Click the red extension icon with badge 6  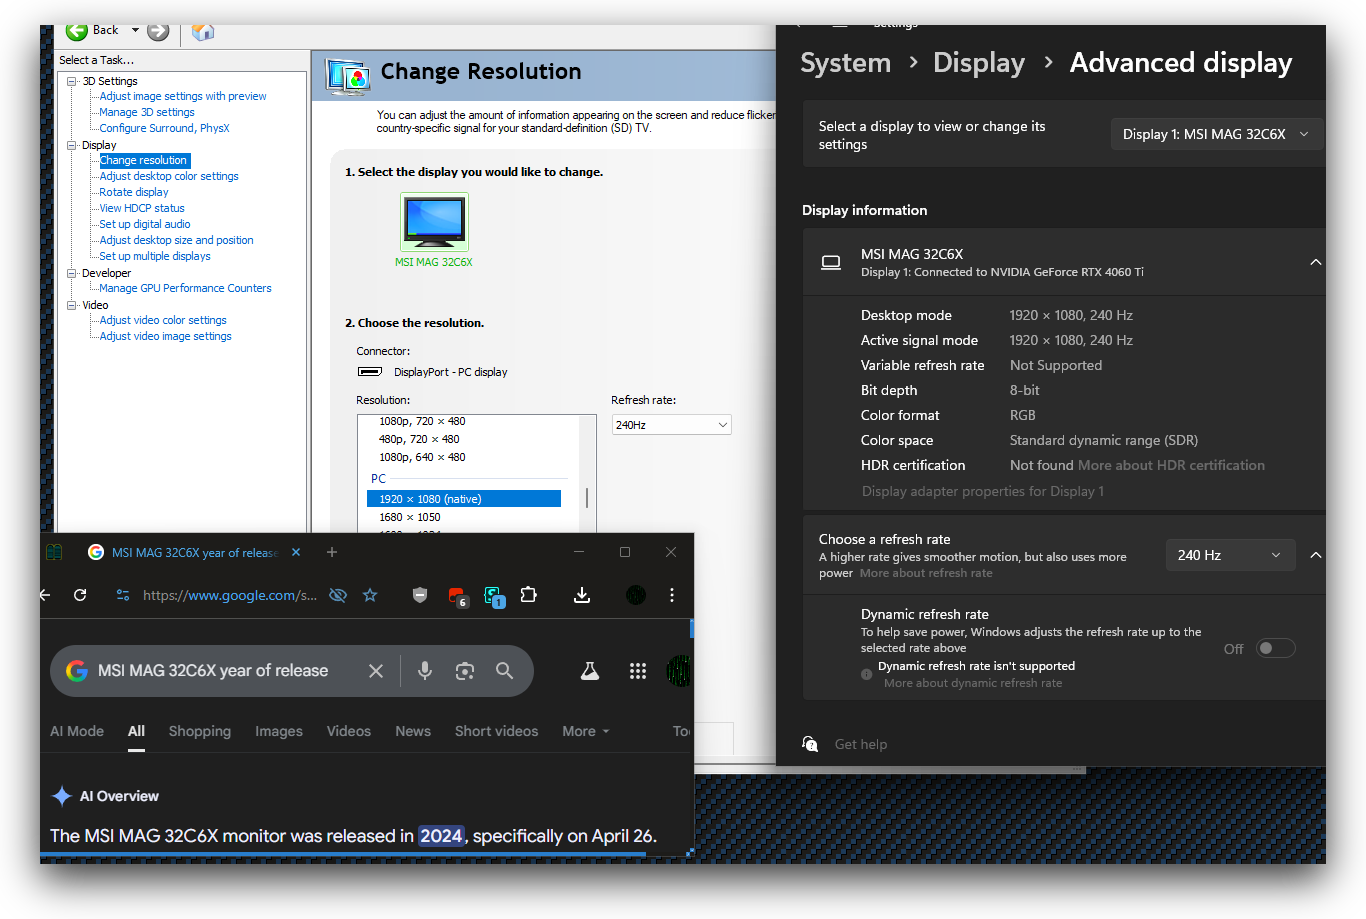(457, 596)
